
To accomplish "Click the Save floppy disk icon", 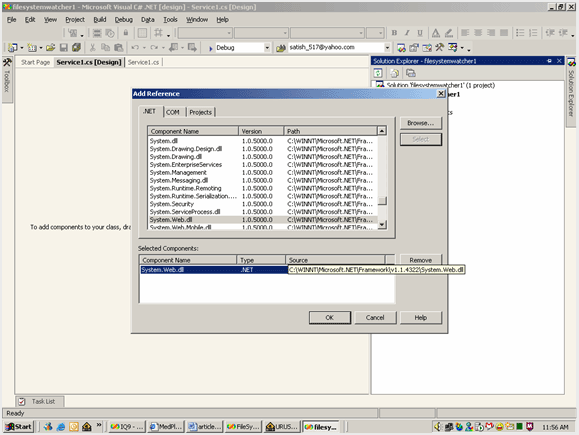I will [64, 47].
